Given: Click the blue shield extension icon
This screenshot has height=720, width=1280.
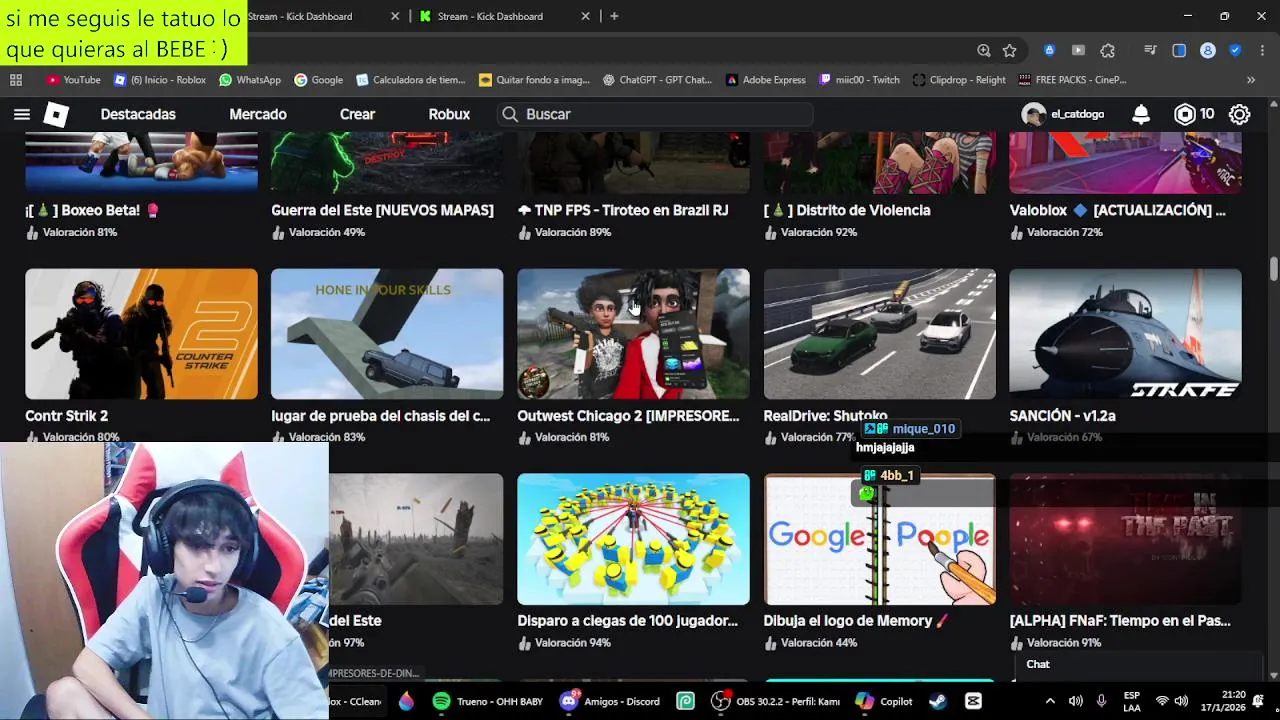Looking at the screenshot, I should 1235,50.
